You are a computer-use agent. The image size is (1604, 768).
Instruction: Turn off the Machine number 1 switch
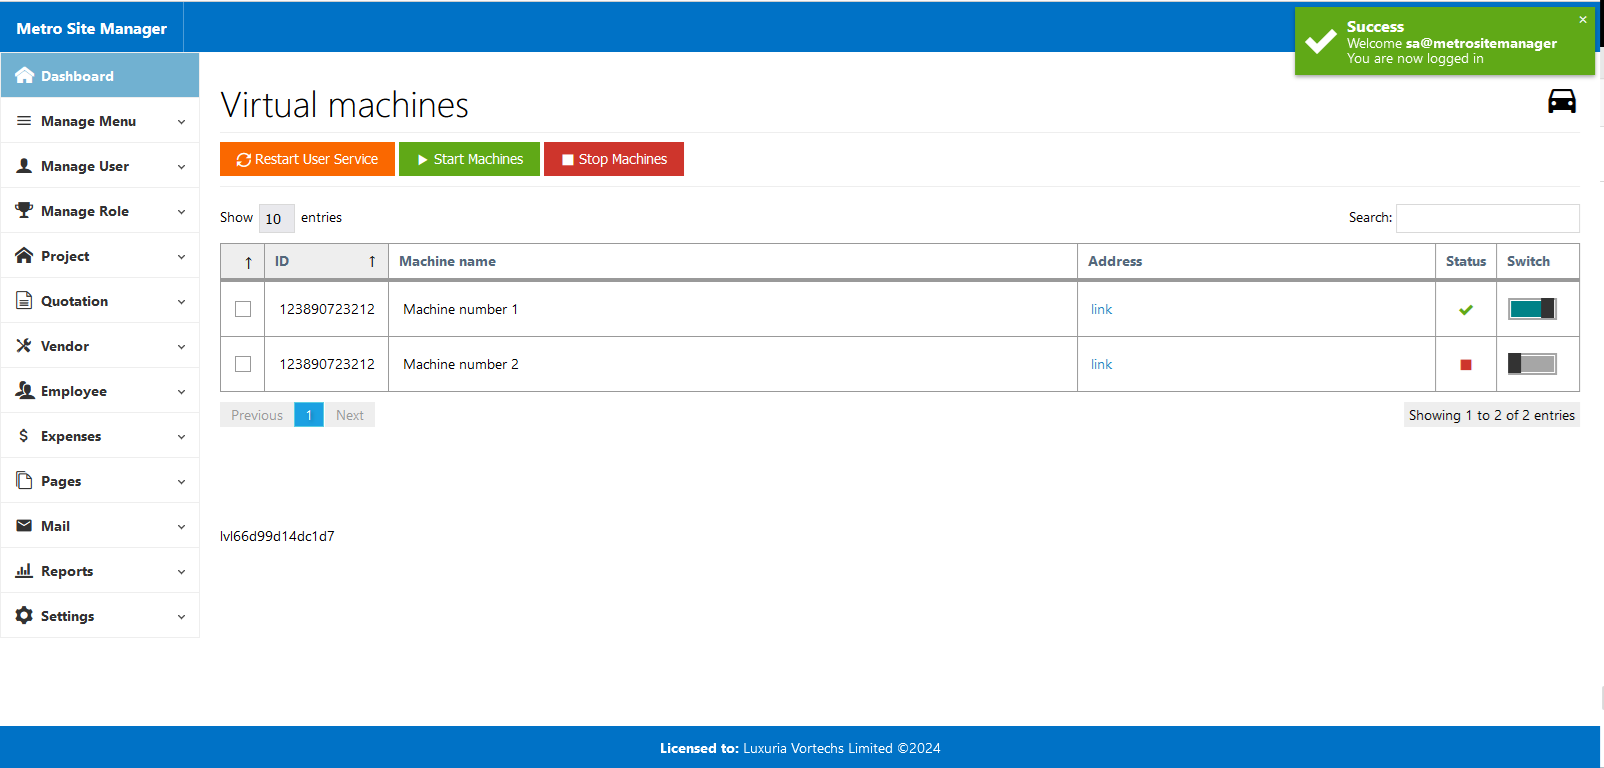coord(1532,309)
